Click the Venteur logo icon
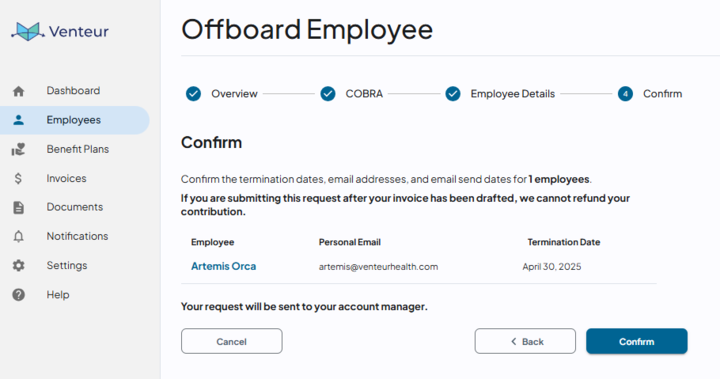 coord(28,31)
